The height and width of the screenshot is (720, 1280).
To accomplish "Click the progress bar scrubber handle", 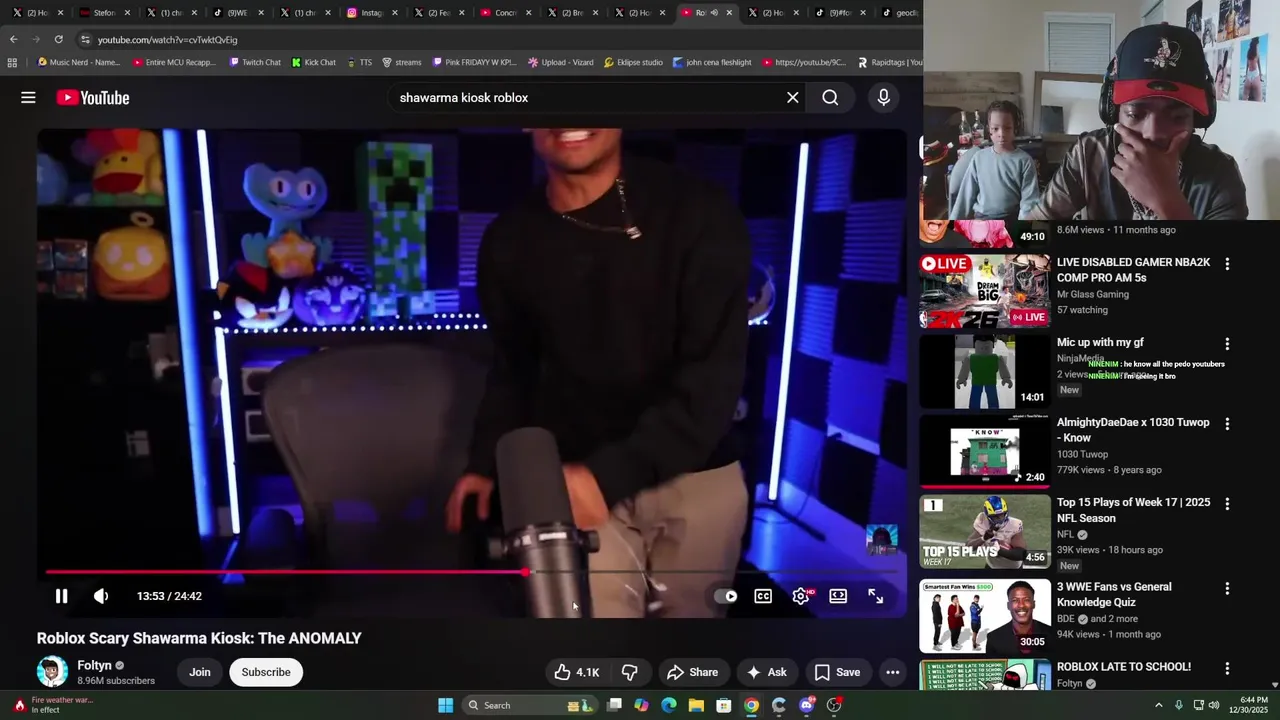I will point(525,572).
